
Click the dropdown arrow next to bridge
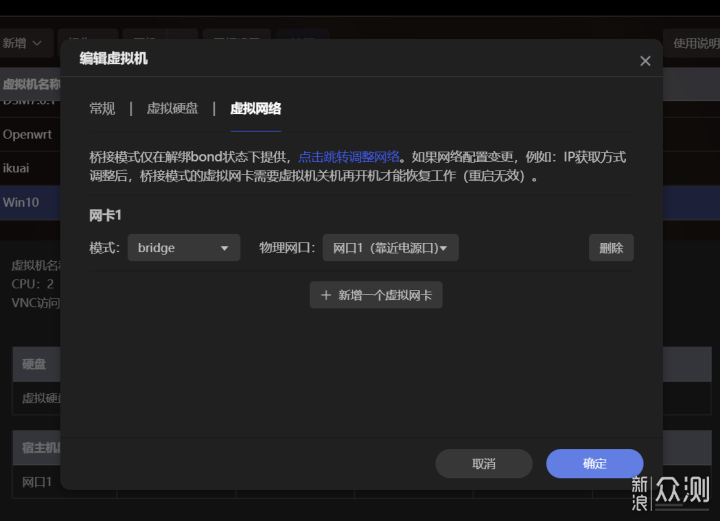point(224,248)
